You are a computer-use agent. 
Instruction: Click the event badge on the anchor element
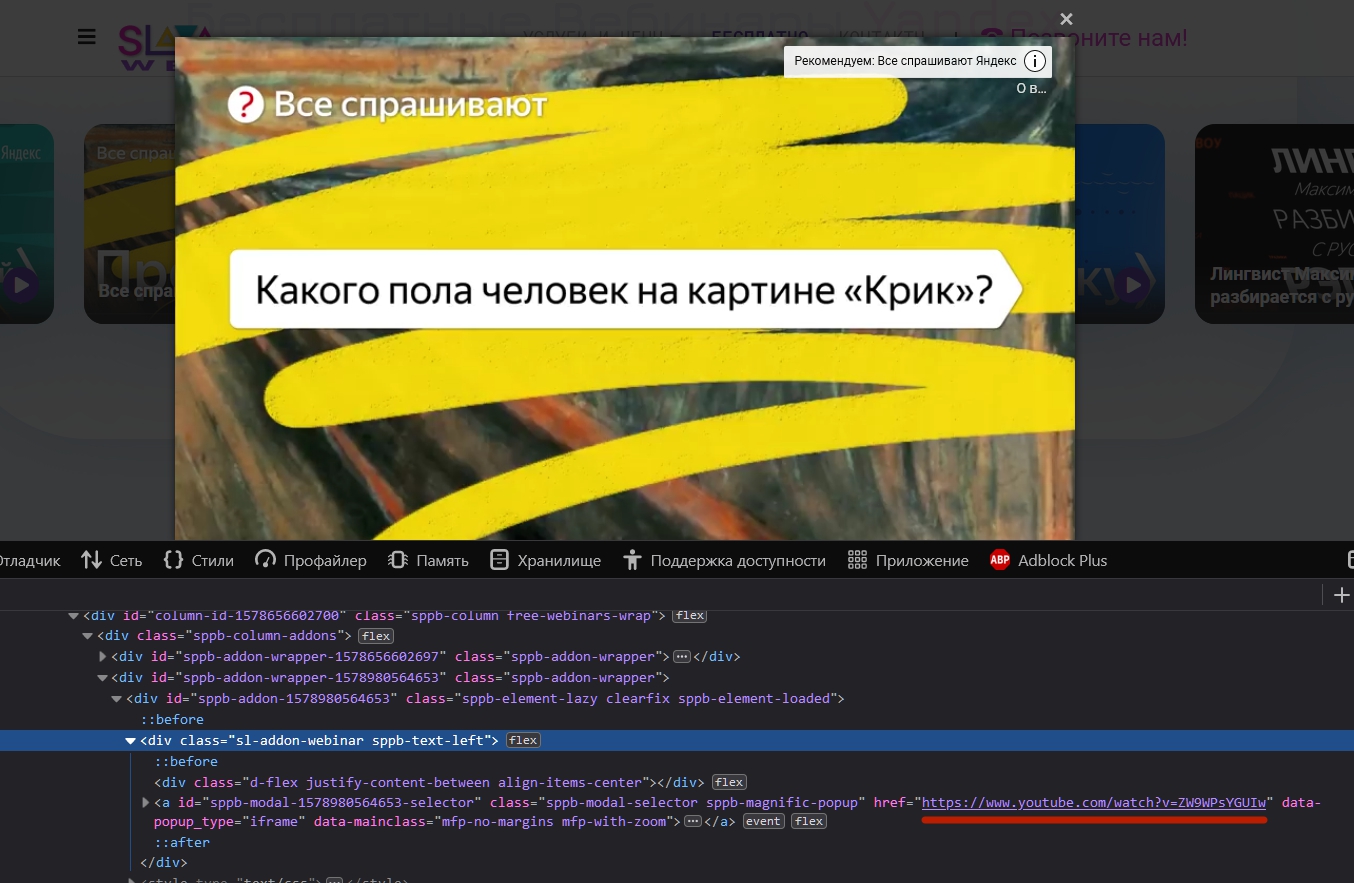click(x=764, y=821)
